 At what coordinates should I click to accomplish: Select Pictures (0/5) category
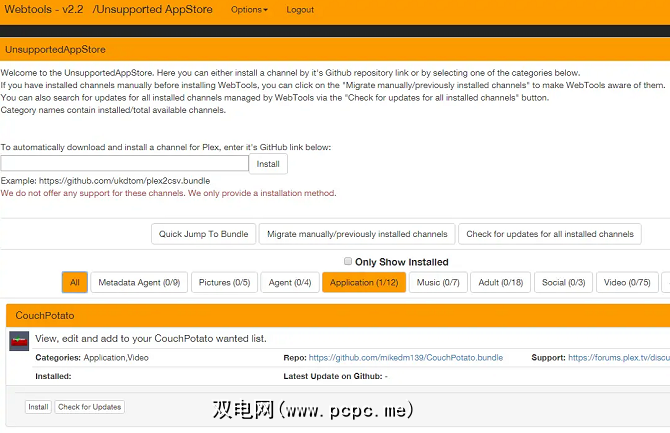(224, 283)
